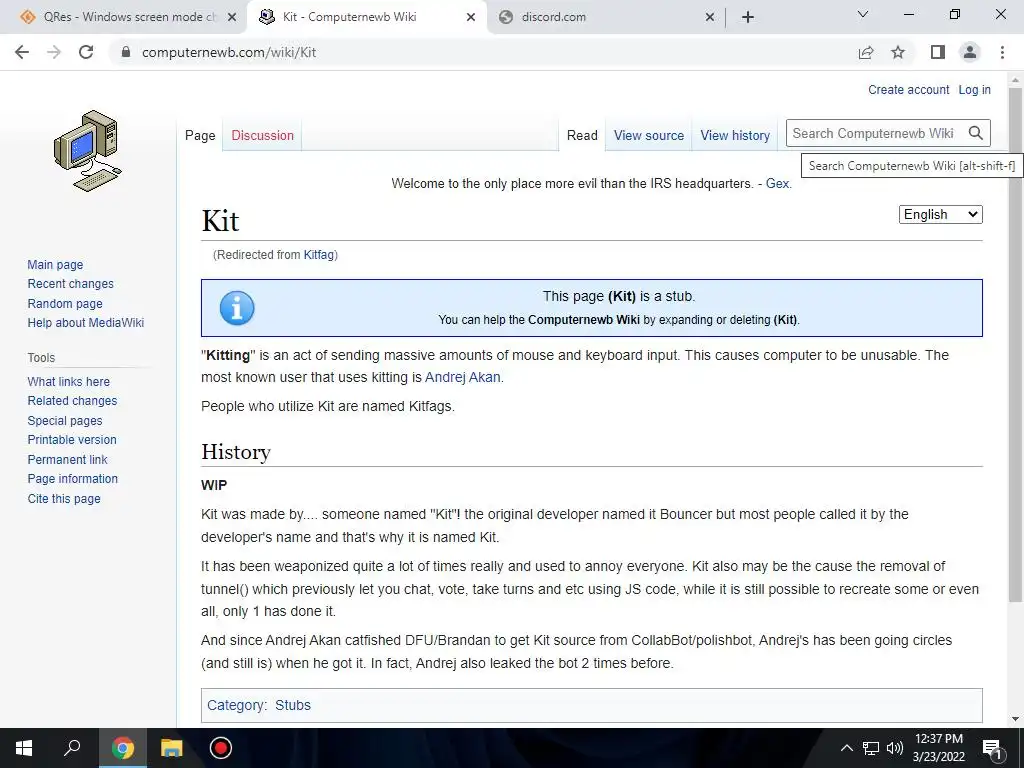Viewport: 1024px width, 768px height.
Task: Open Related changes tool
Action: coord(72,401)
